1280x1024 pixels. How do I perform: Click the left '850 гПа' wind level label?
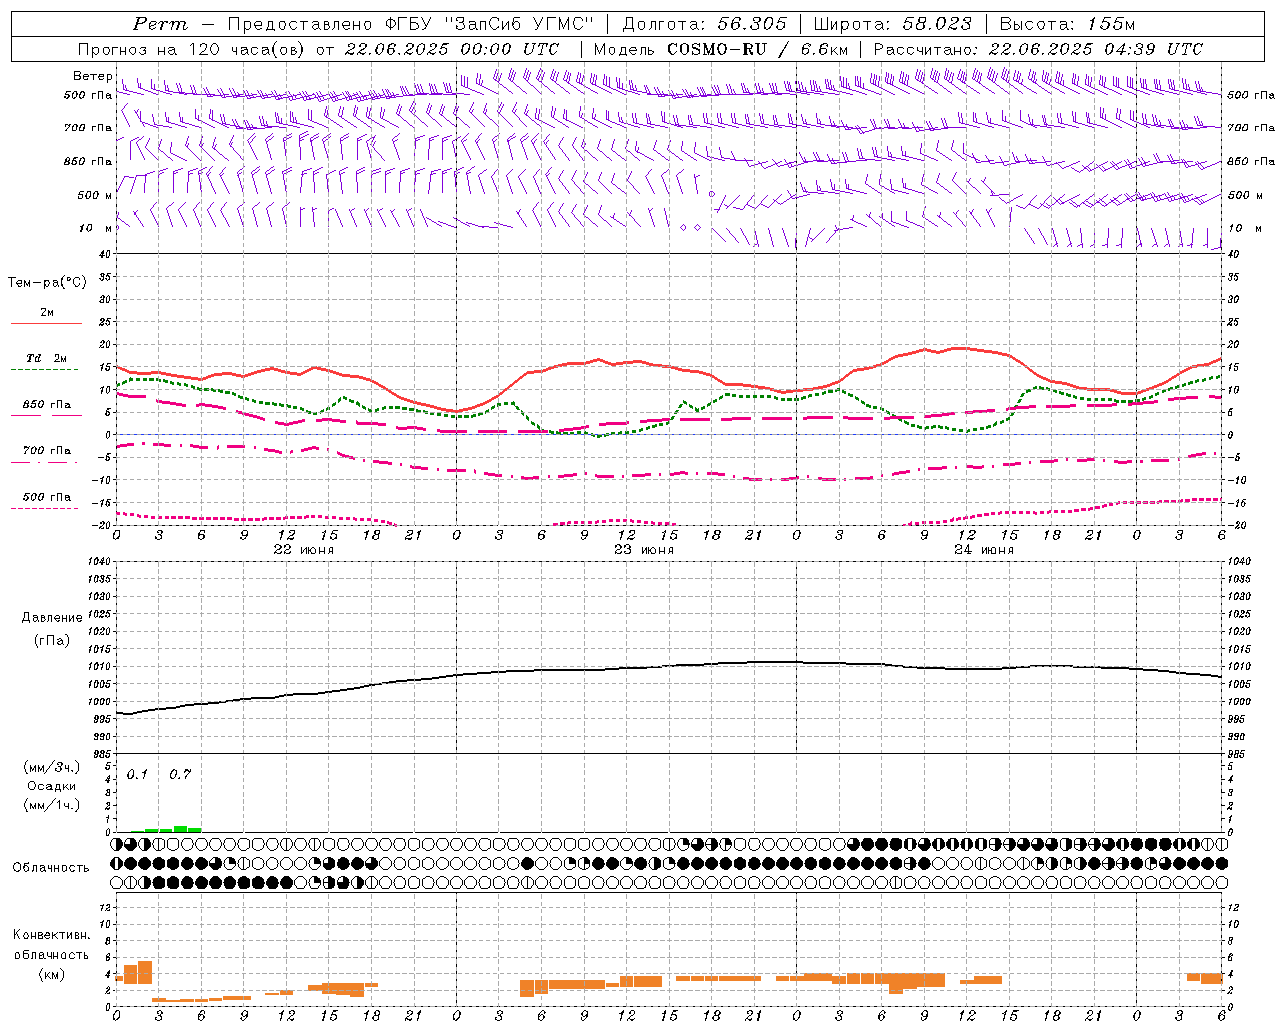tap(88, 161)
